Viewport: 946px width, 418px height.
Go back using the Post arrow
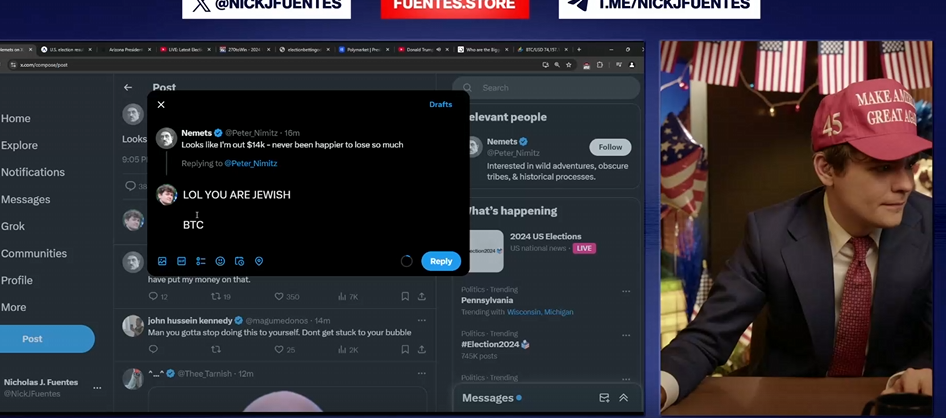(128, 87)
